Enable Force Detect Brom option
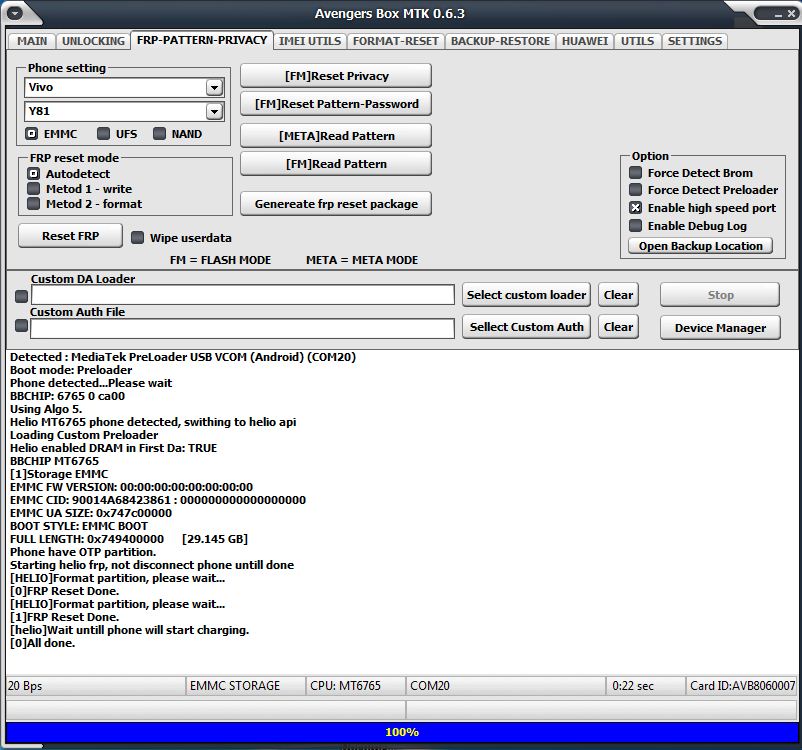The width and height of the screenshot is (802, 750). pyautogui.click(x=636, y=173)
